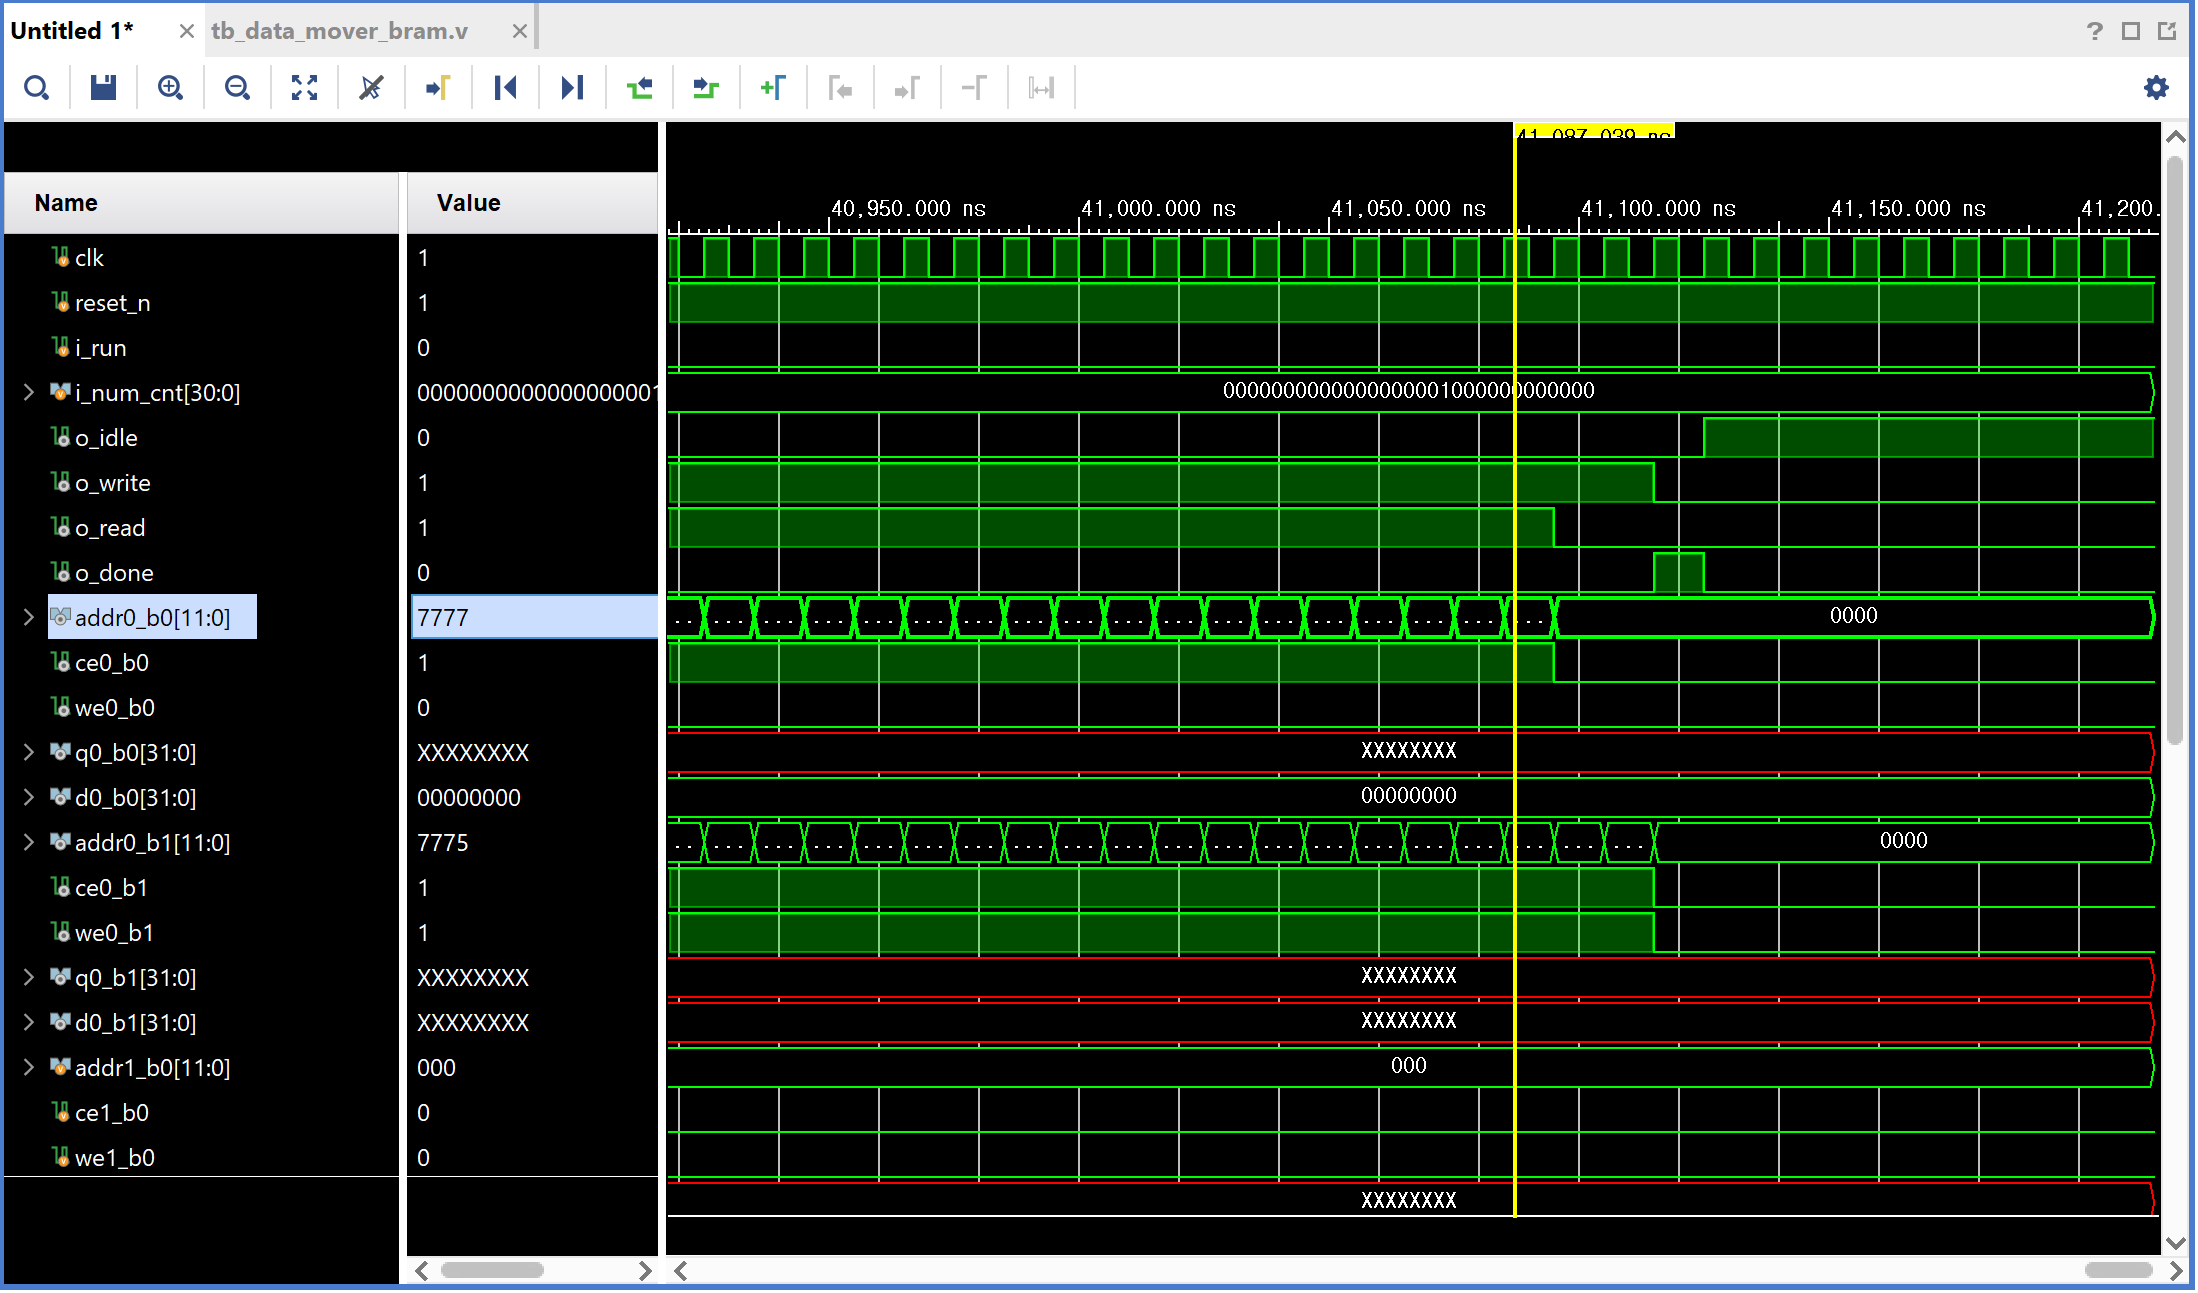2198x1293 pixels.
Task: Click the Next Marker icon
Action: (x=908, y=88)
